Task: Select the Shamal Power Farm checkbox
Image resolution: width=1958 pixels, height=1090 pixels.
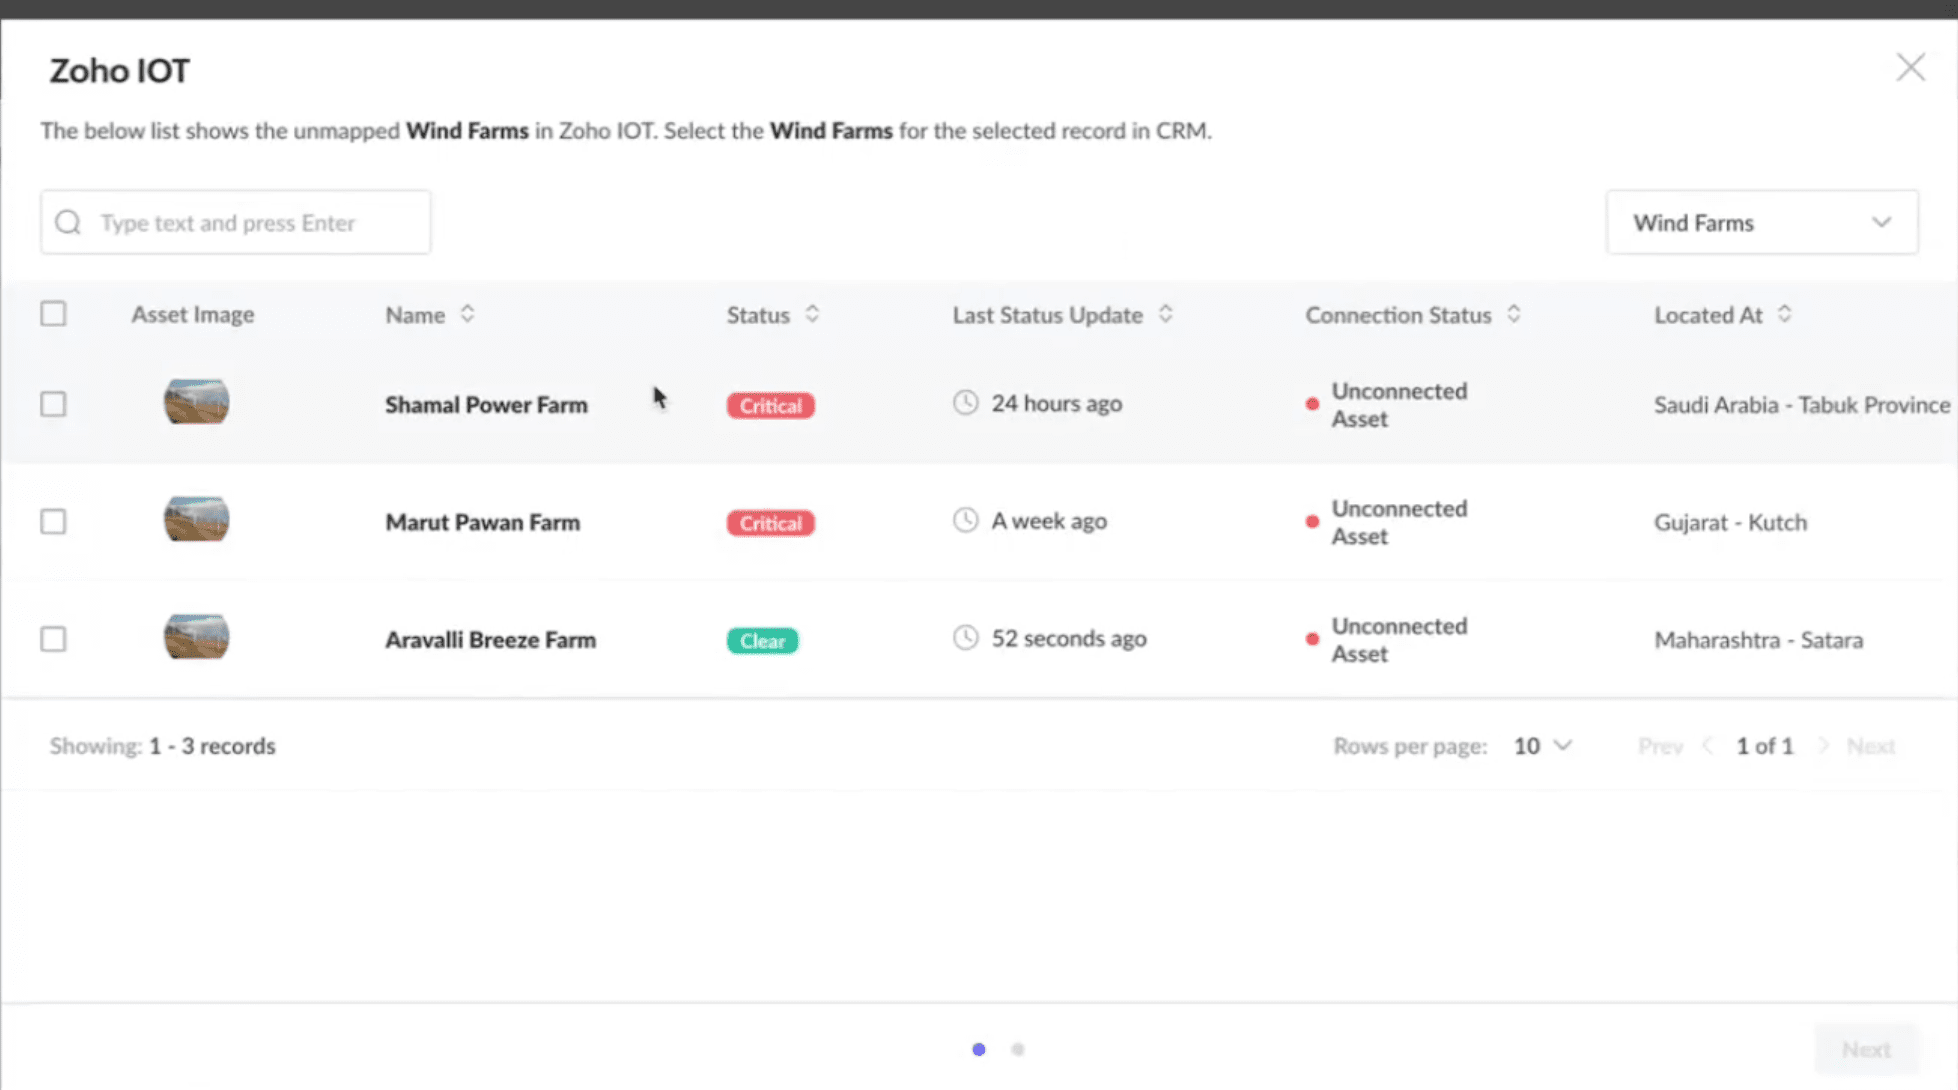Action: click(54, 404)
